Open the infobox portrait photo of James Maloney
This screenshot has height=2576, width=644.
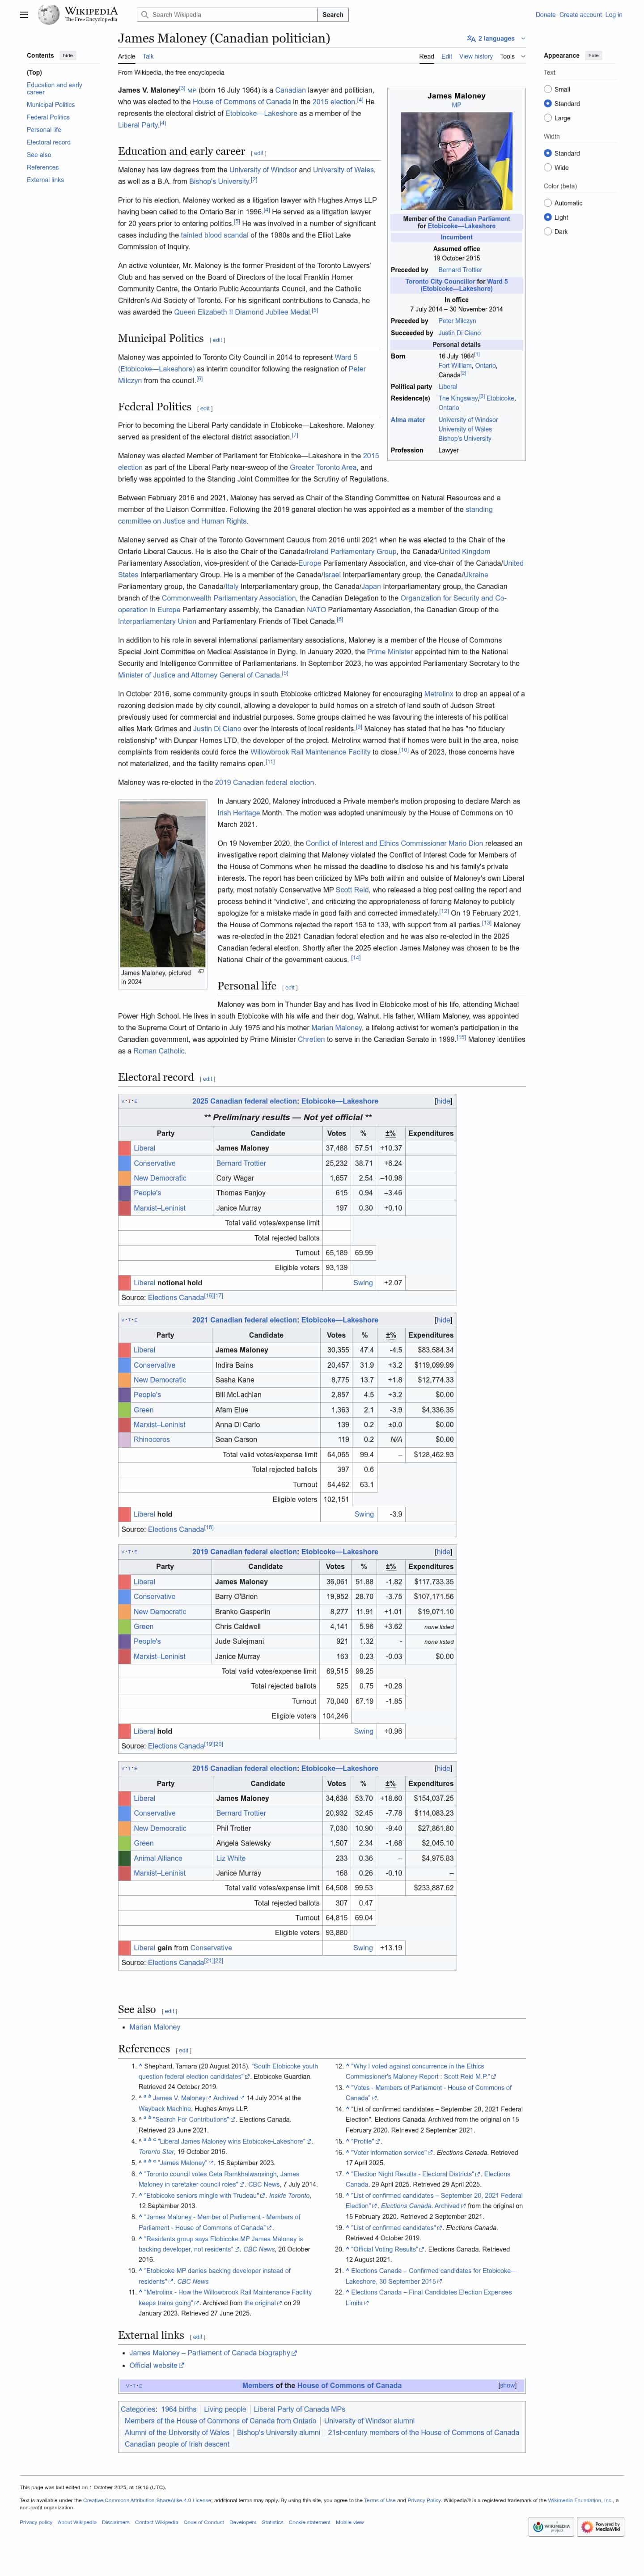click(x=456, y=160)
